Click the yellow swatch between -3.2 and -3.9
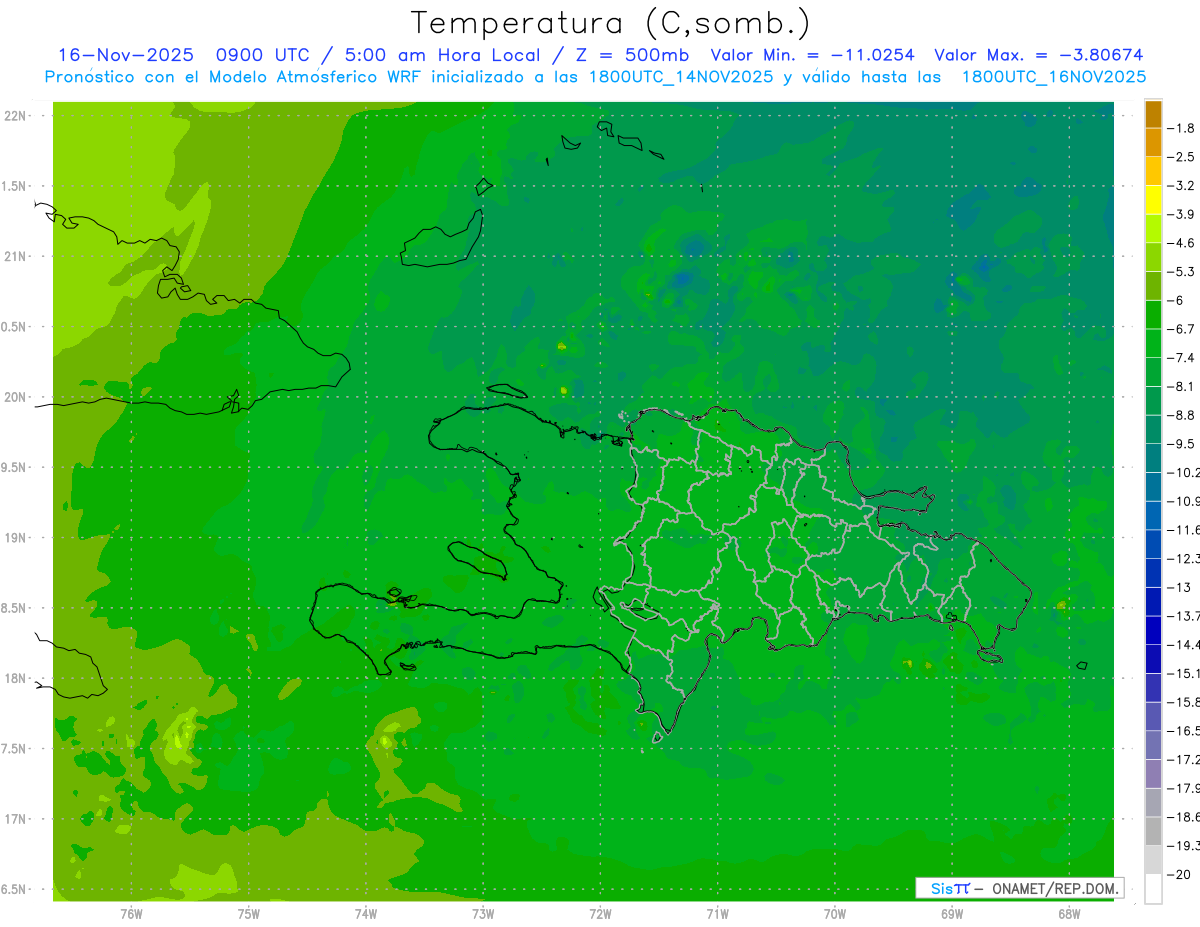Image resolution: width=1200 pixels, height=927 pixels. [1153, 201]
